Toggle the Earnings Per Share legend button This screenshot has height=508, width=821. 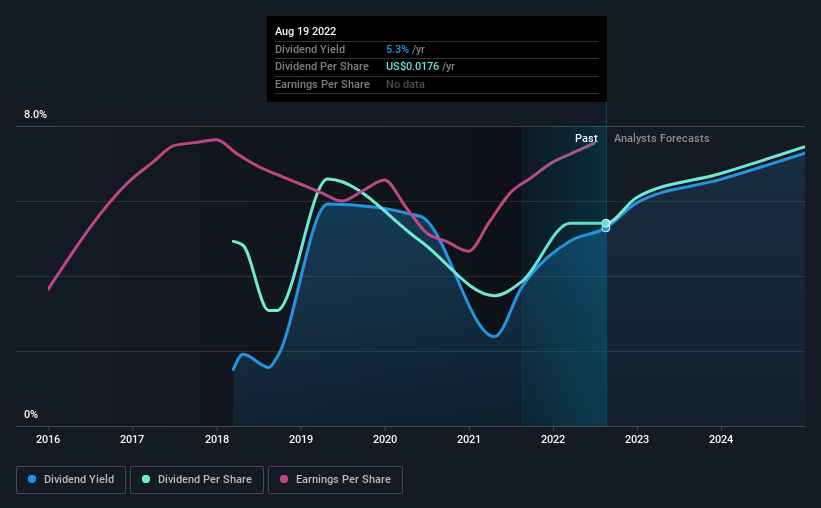pos(335,480)
